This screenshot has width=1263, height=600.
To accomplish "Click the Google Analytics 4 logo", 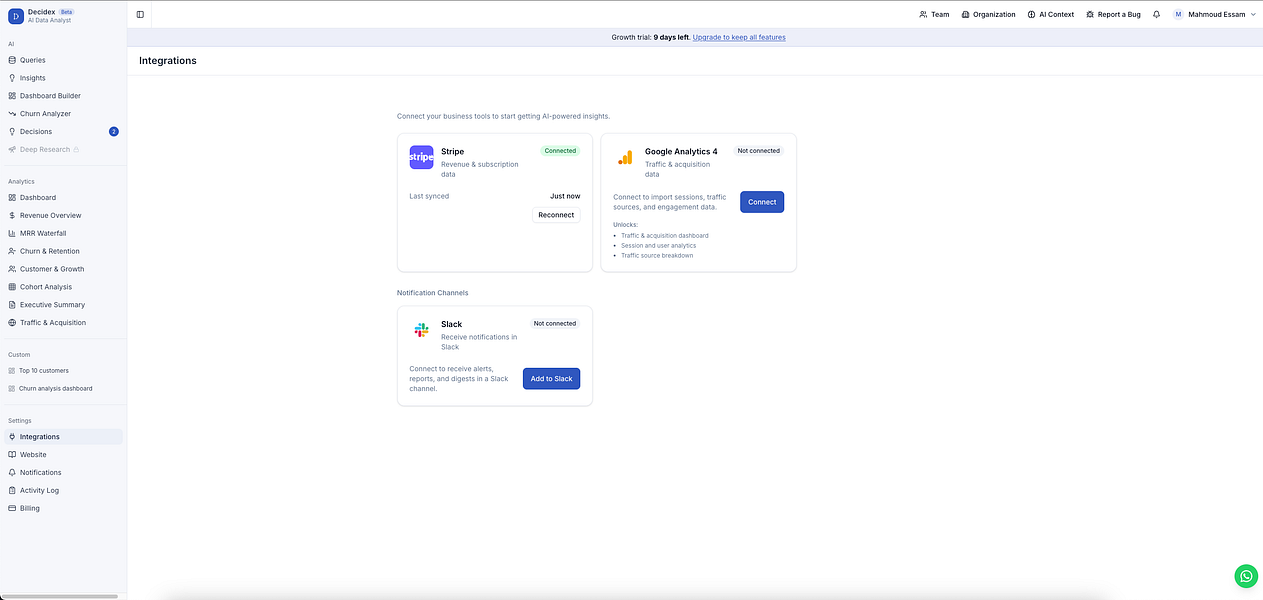I will click(x=625, y=157).
